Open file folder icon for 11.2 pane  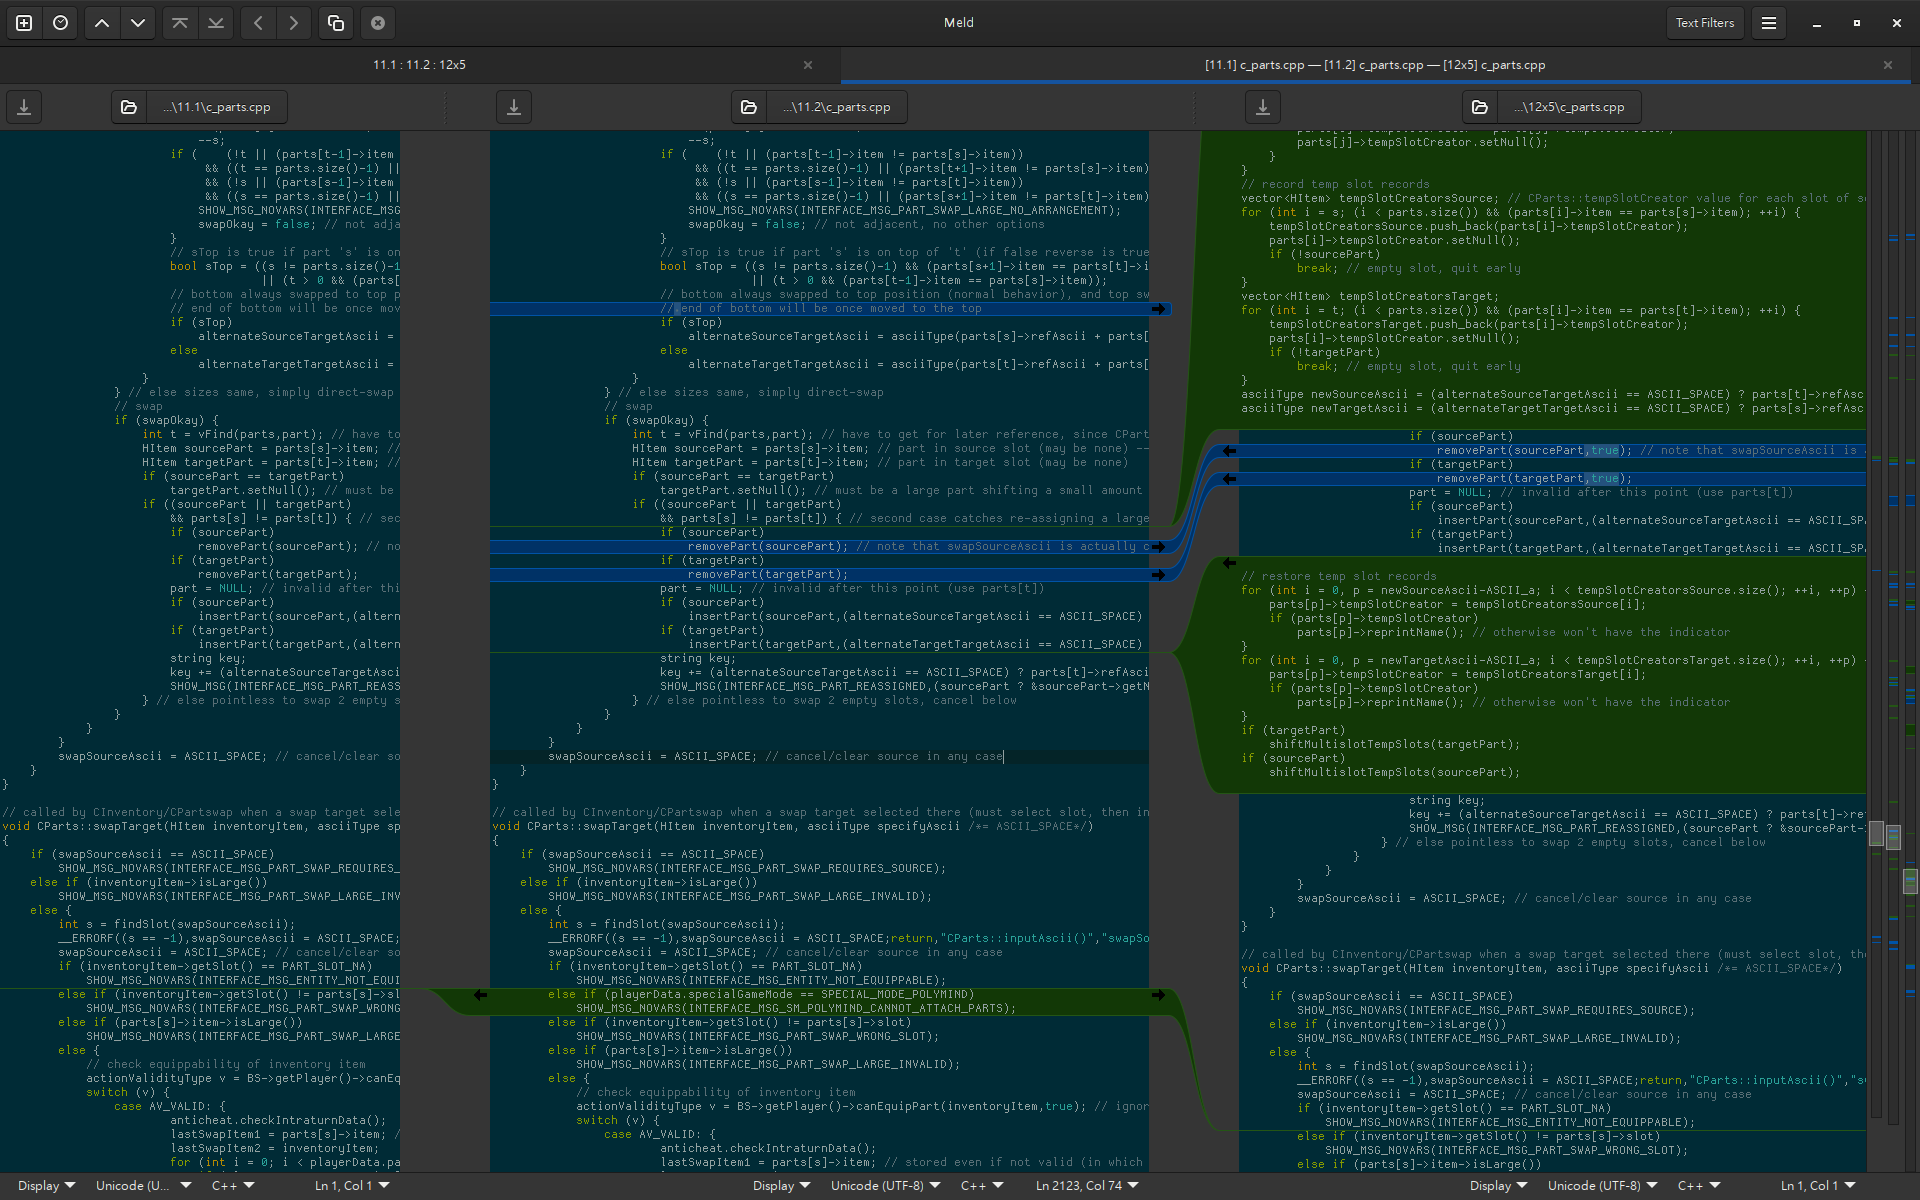749,107
